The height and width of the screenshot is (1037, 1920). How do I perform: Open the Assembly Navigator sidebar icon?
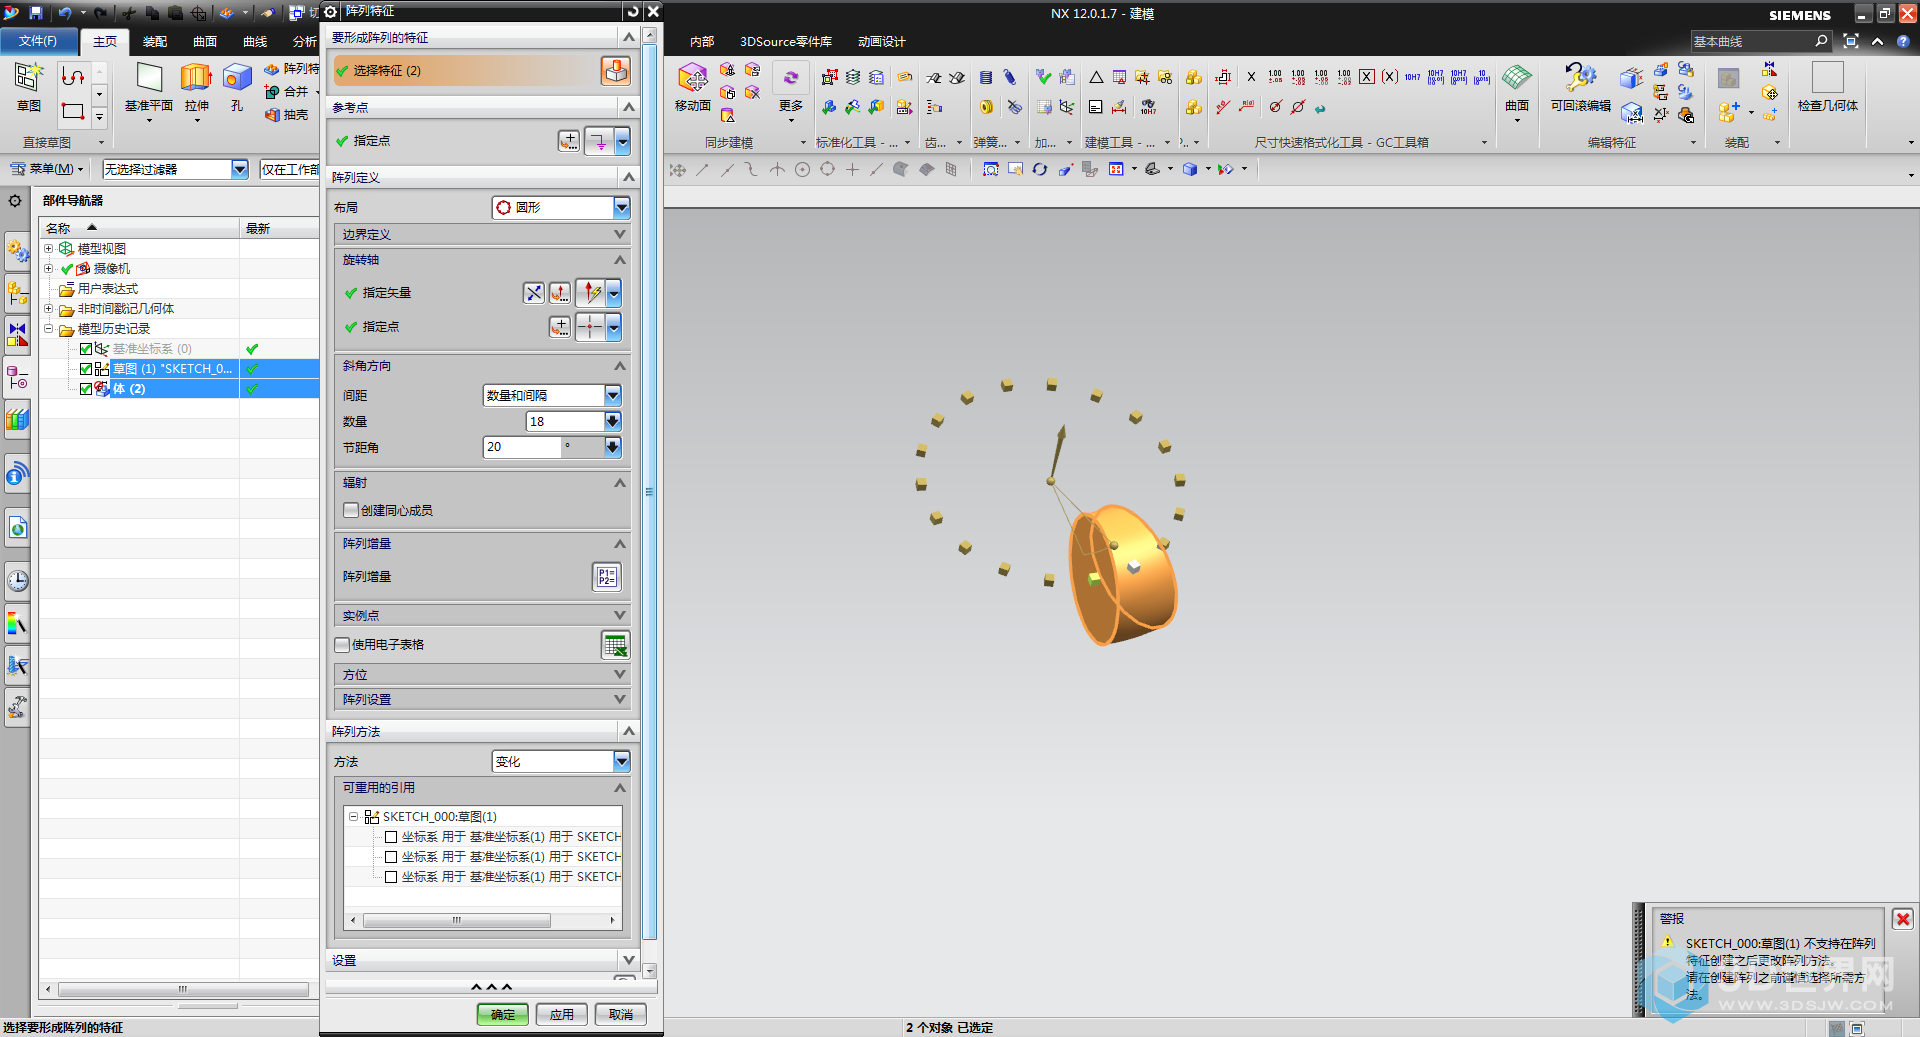click(17, 293)
